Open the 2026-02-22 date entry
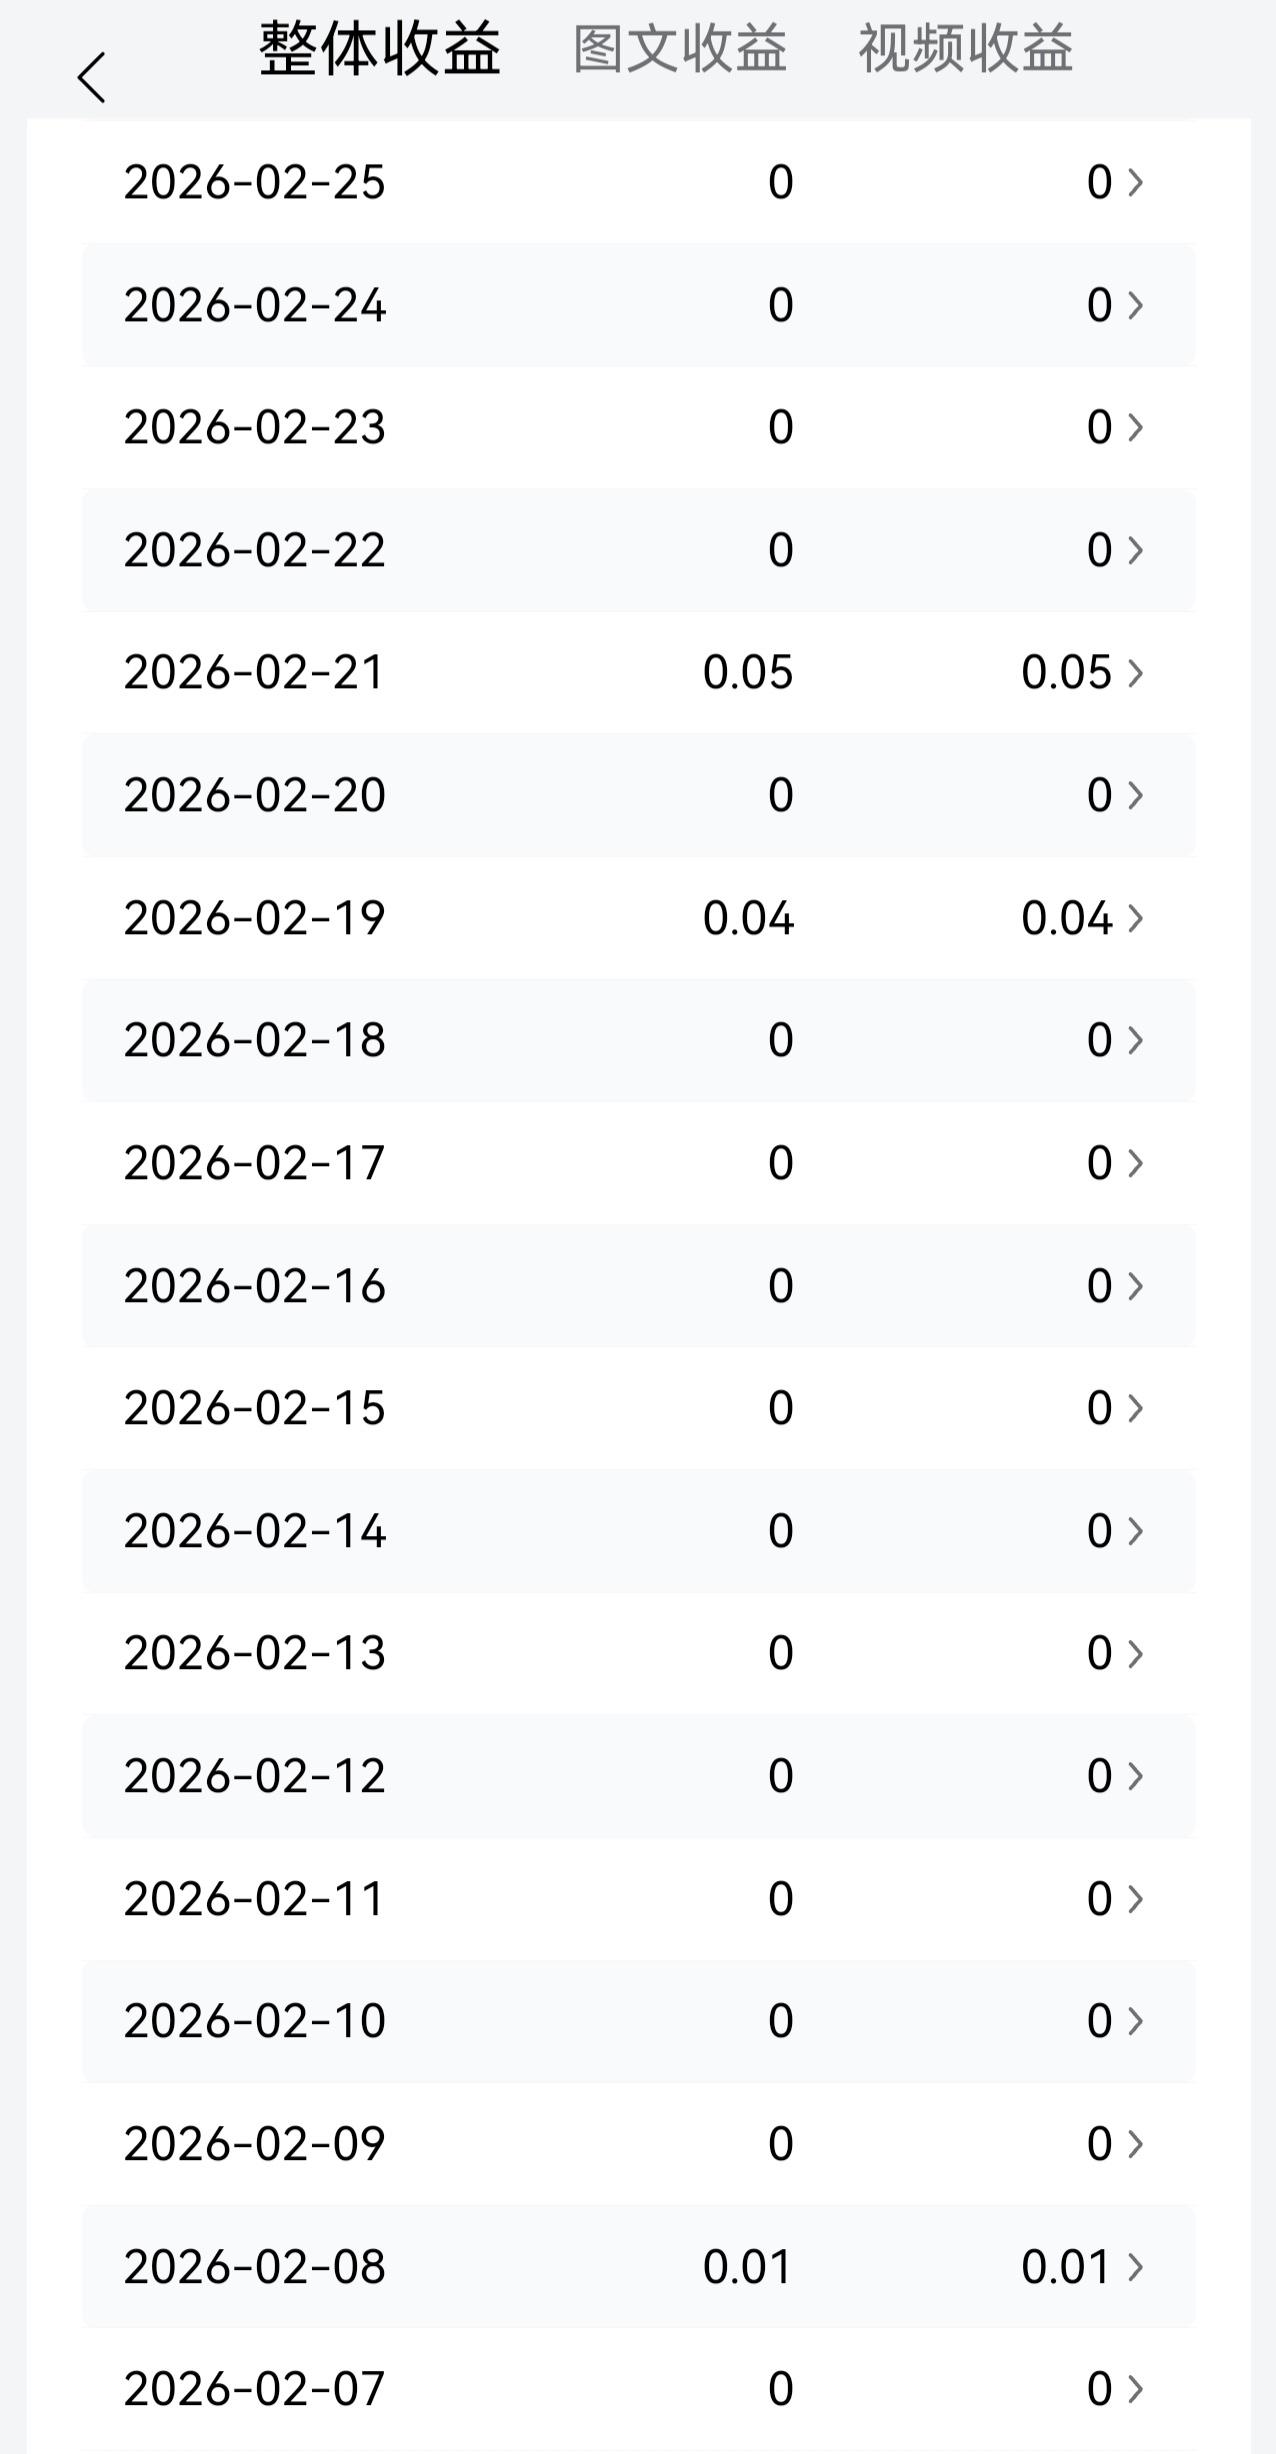1276x2454 pixels. [x=254, y=550]
